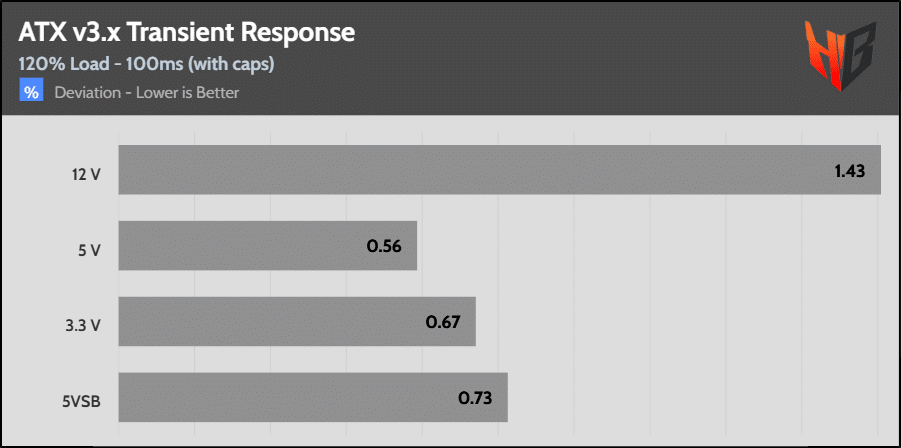Select the 0.73 value label

coord(475,398)
